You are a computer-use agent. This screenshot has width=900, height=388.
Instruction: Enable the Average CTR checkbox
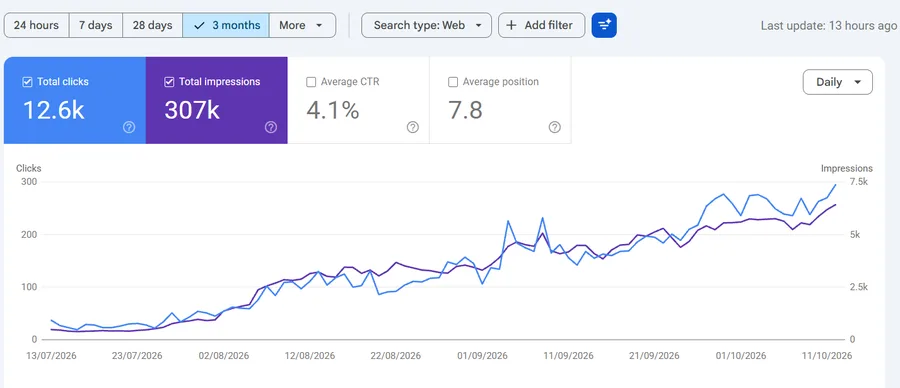coord(311,82)
